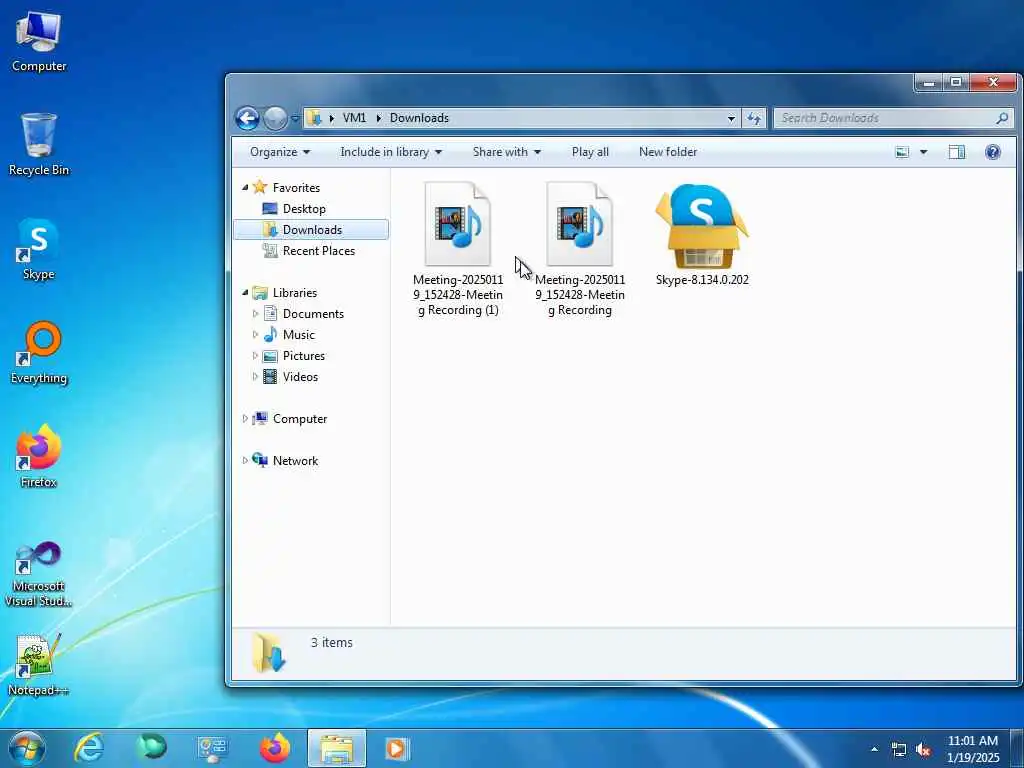Open the view options dropdown arrow
The image size is (1024, 768).
pos(923,152)
